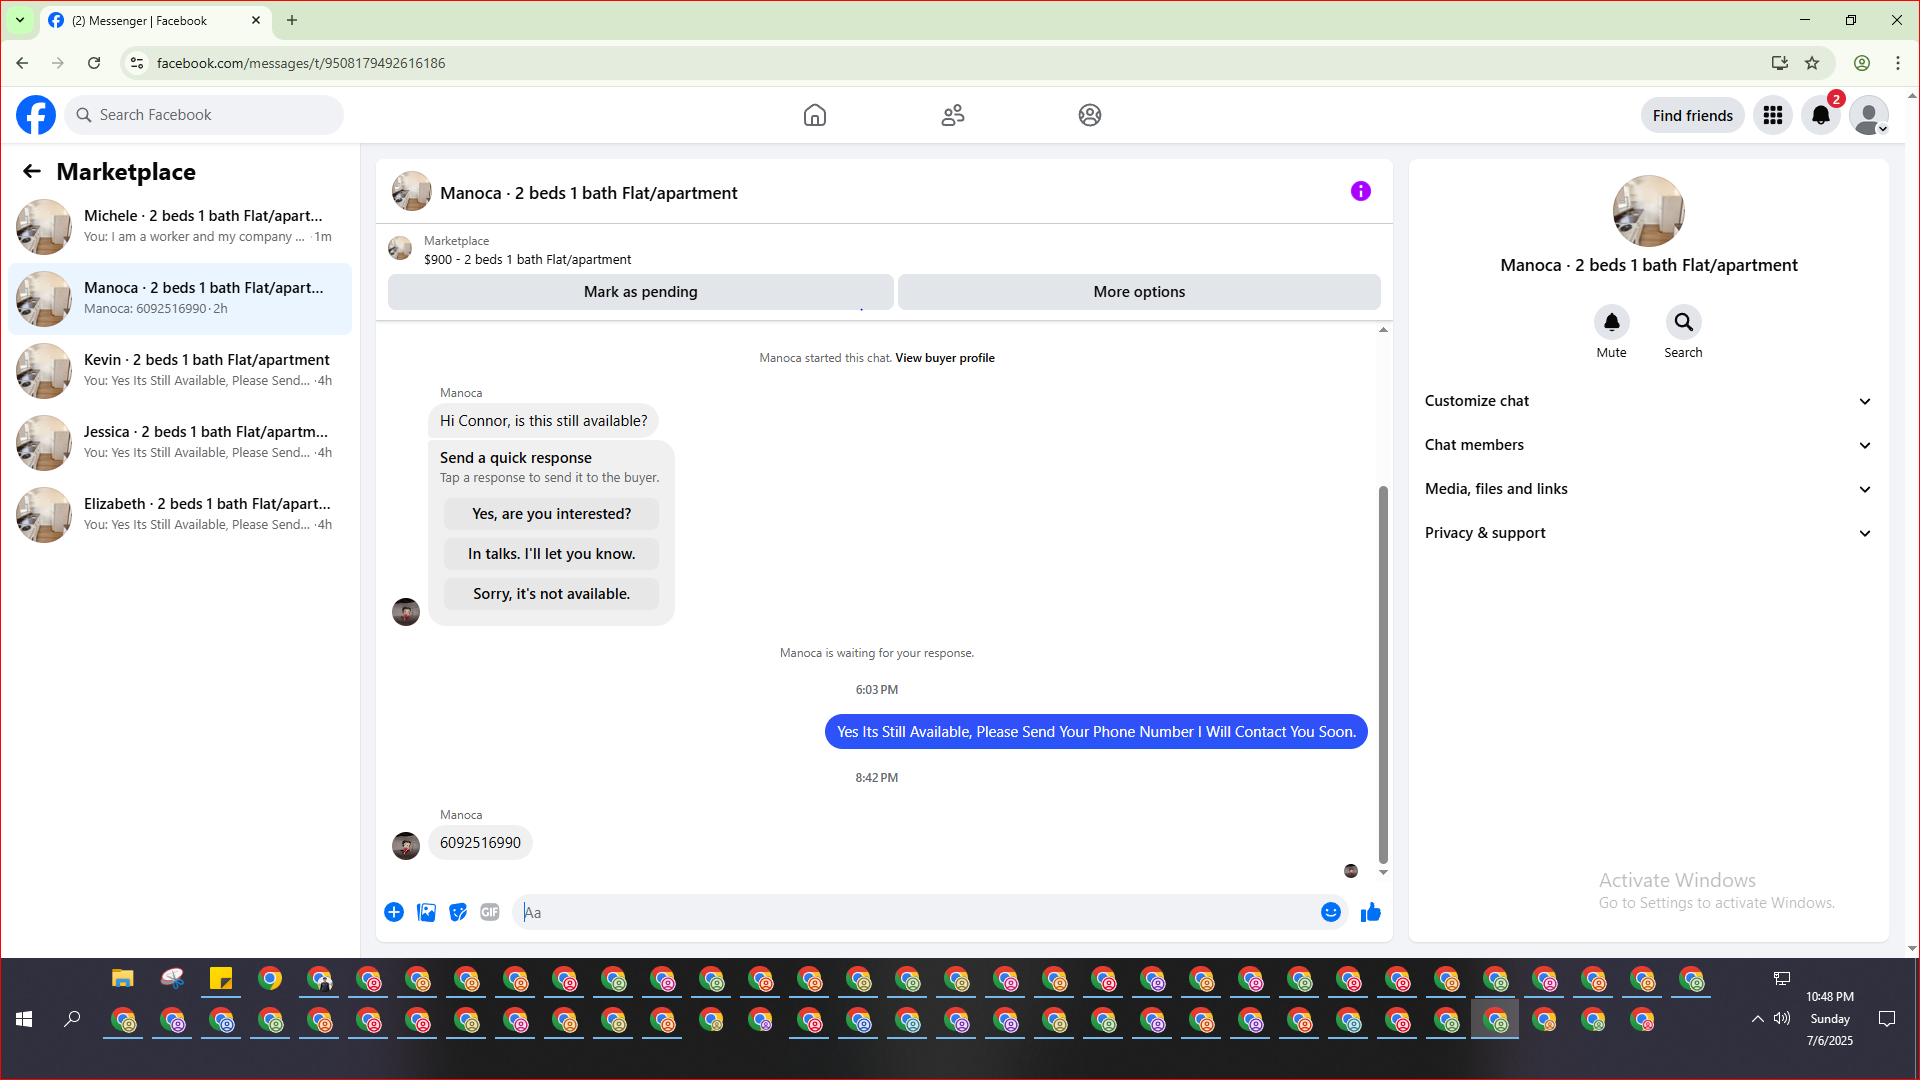Go to Facebook Home tab

coord(814,115)
